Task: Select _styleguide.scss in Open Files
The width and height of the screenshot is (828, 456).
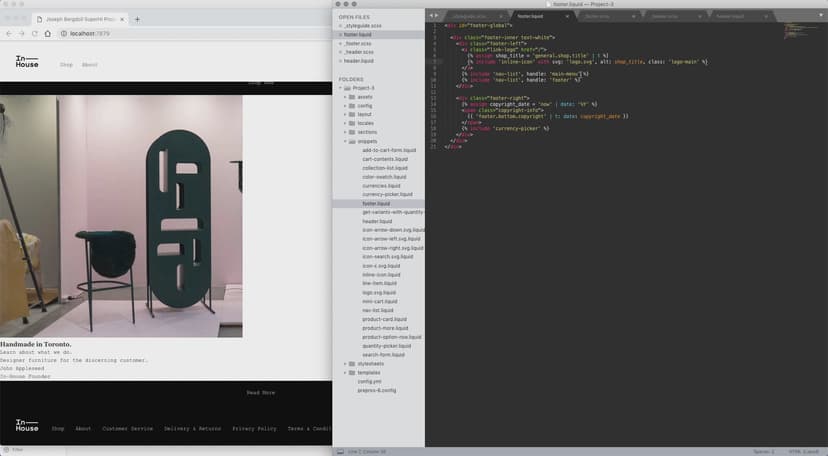Action: tap(364, 25)
